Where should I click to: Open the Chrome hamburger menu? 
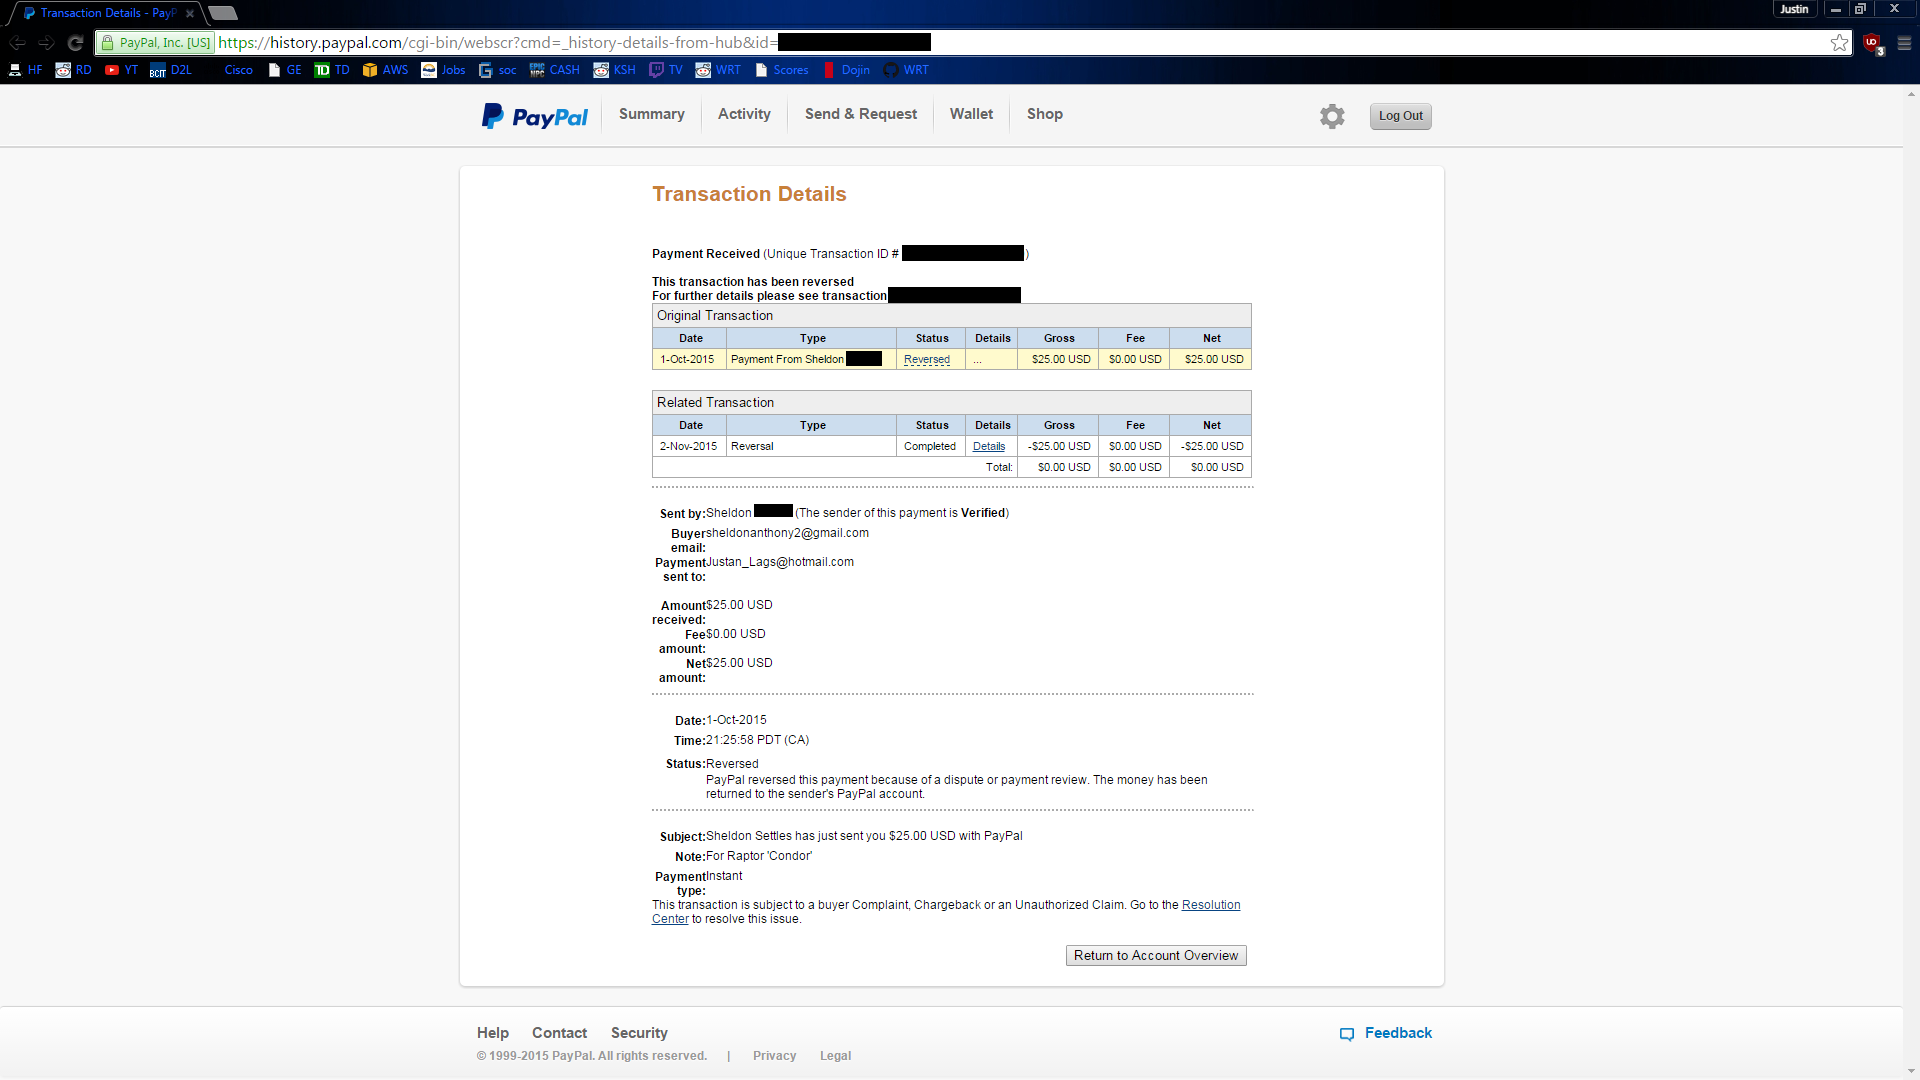1904,43
